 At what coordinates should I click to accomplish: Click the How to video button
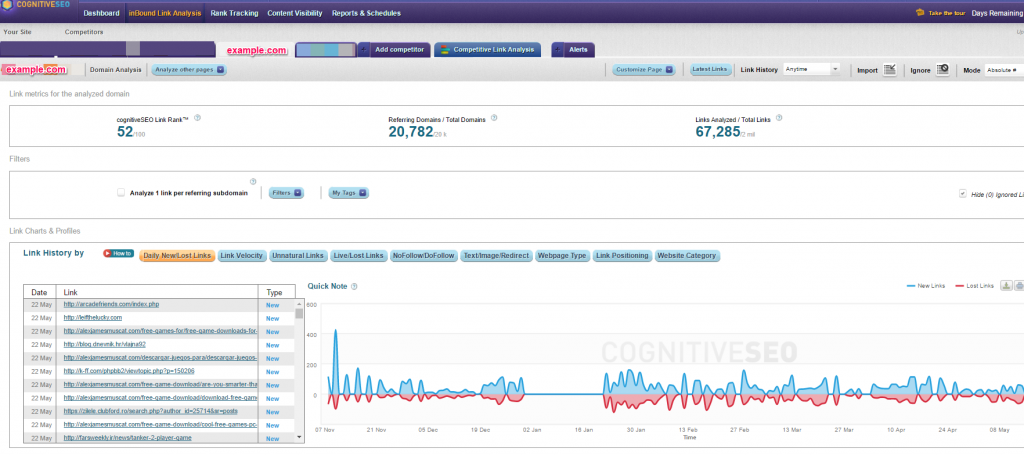(119, 254)
